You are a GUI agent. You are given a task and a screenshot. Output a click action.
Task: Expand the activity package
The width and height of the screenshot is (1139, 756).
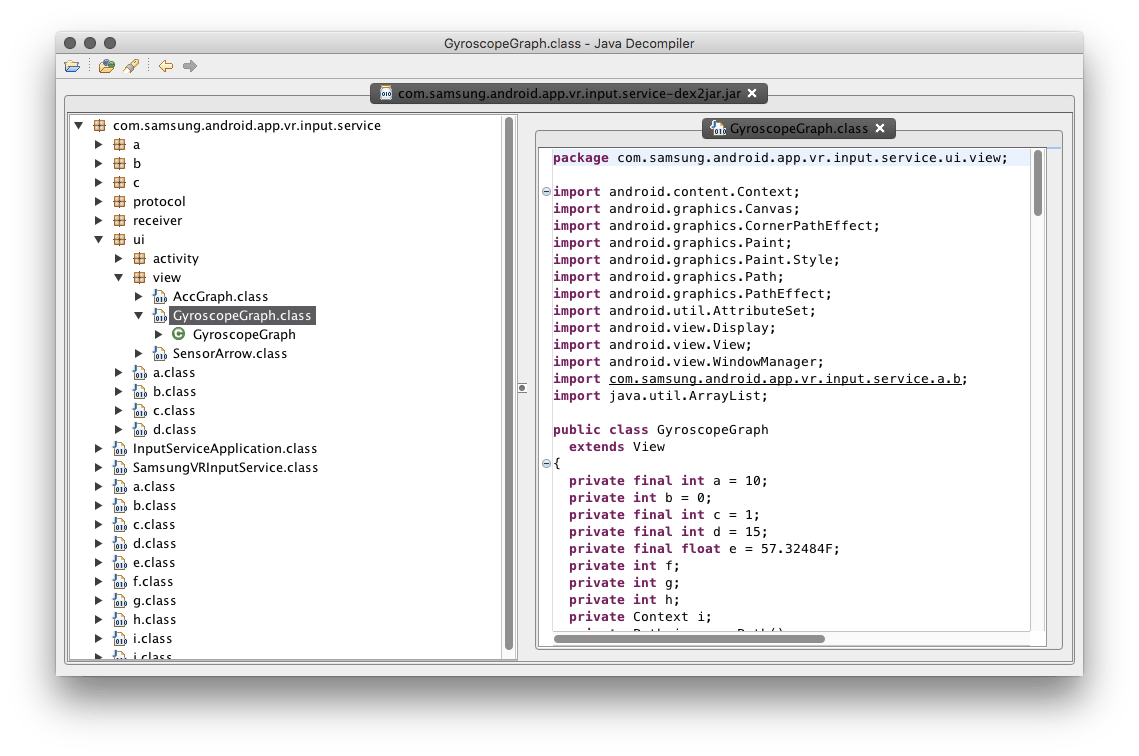pos(119,258)
